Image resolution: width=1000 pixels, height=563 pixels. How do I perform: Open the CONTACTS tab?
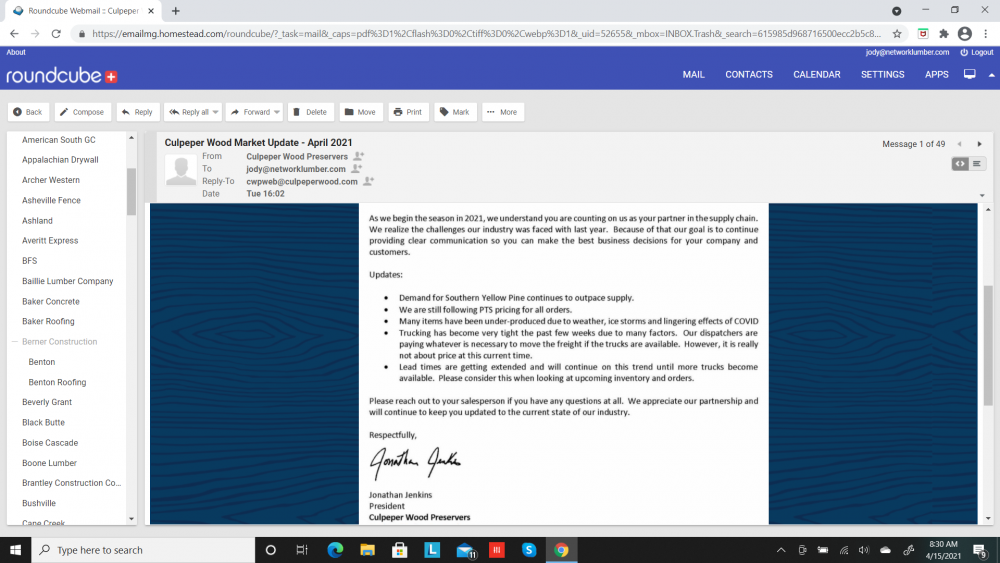[x=748, y=75]
